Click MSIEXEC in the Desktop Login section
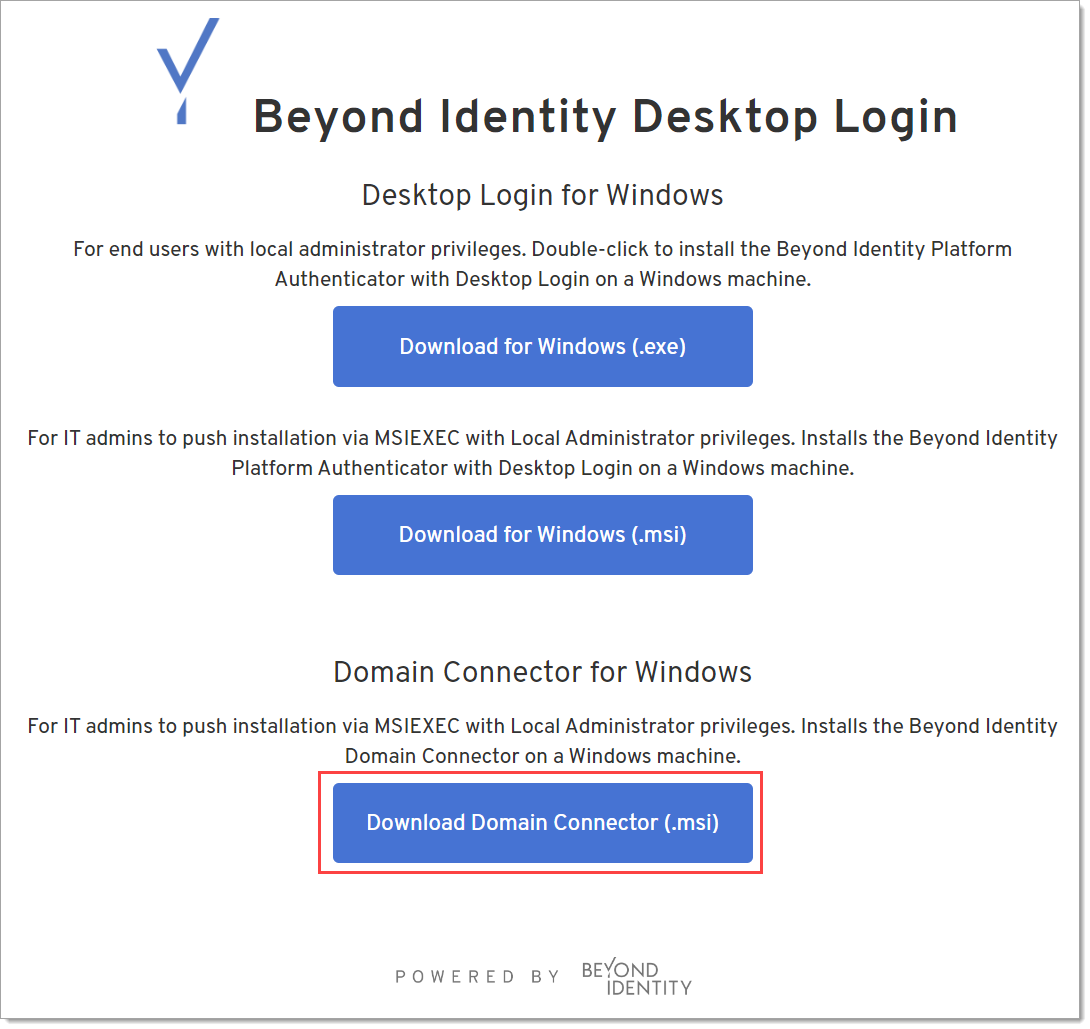 [x=419, y=438]
